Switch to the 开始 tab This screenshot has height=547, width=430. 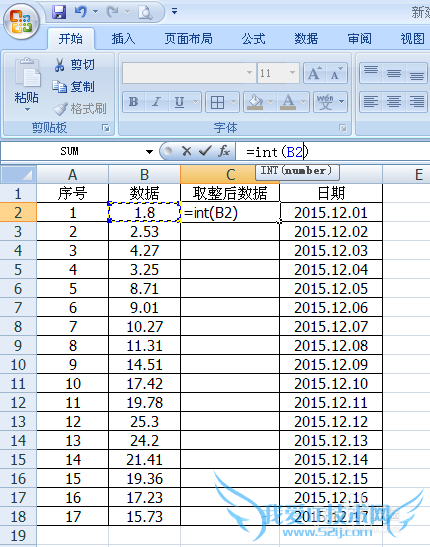coord(71,39)
